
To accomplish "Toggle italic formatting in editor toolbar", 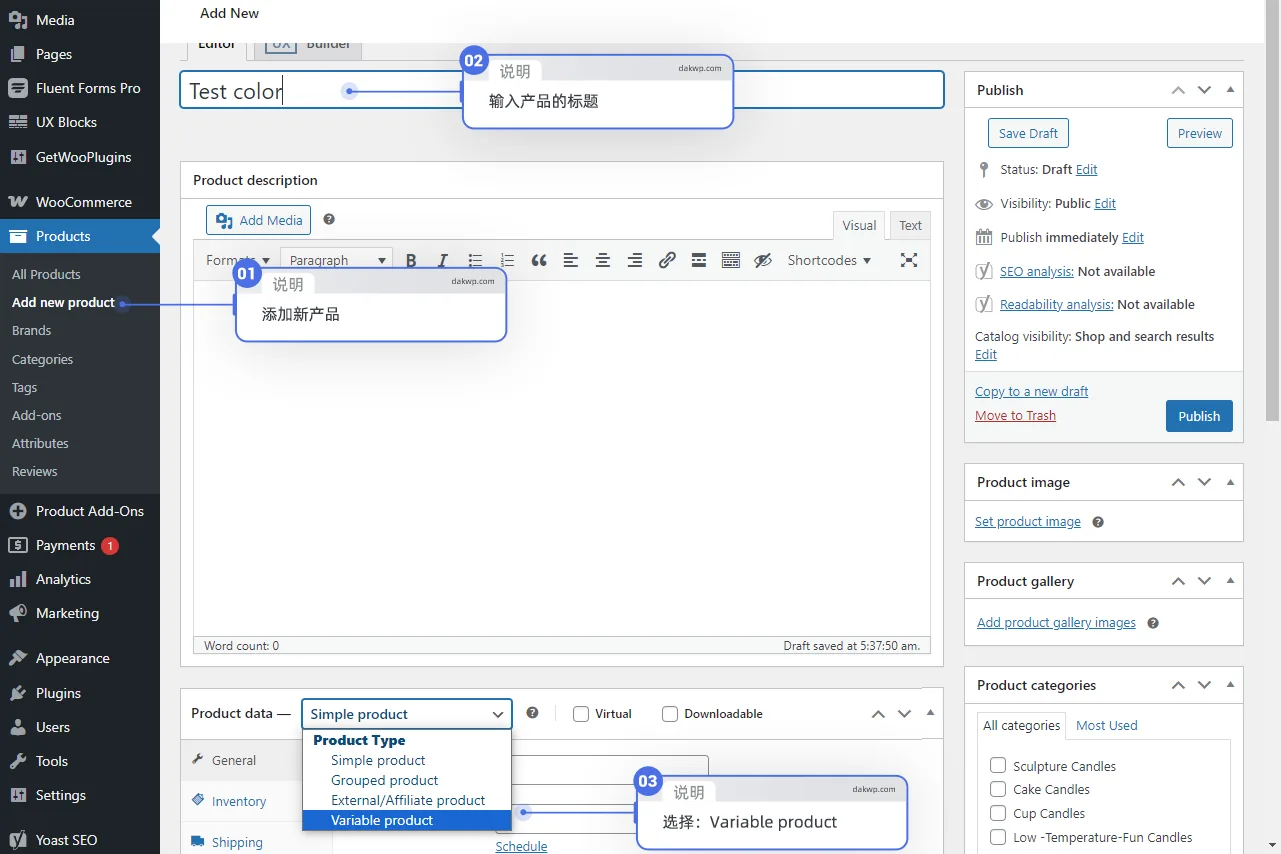I will pos(443,260).
